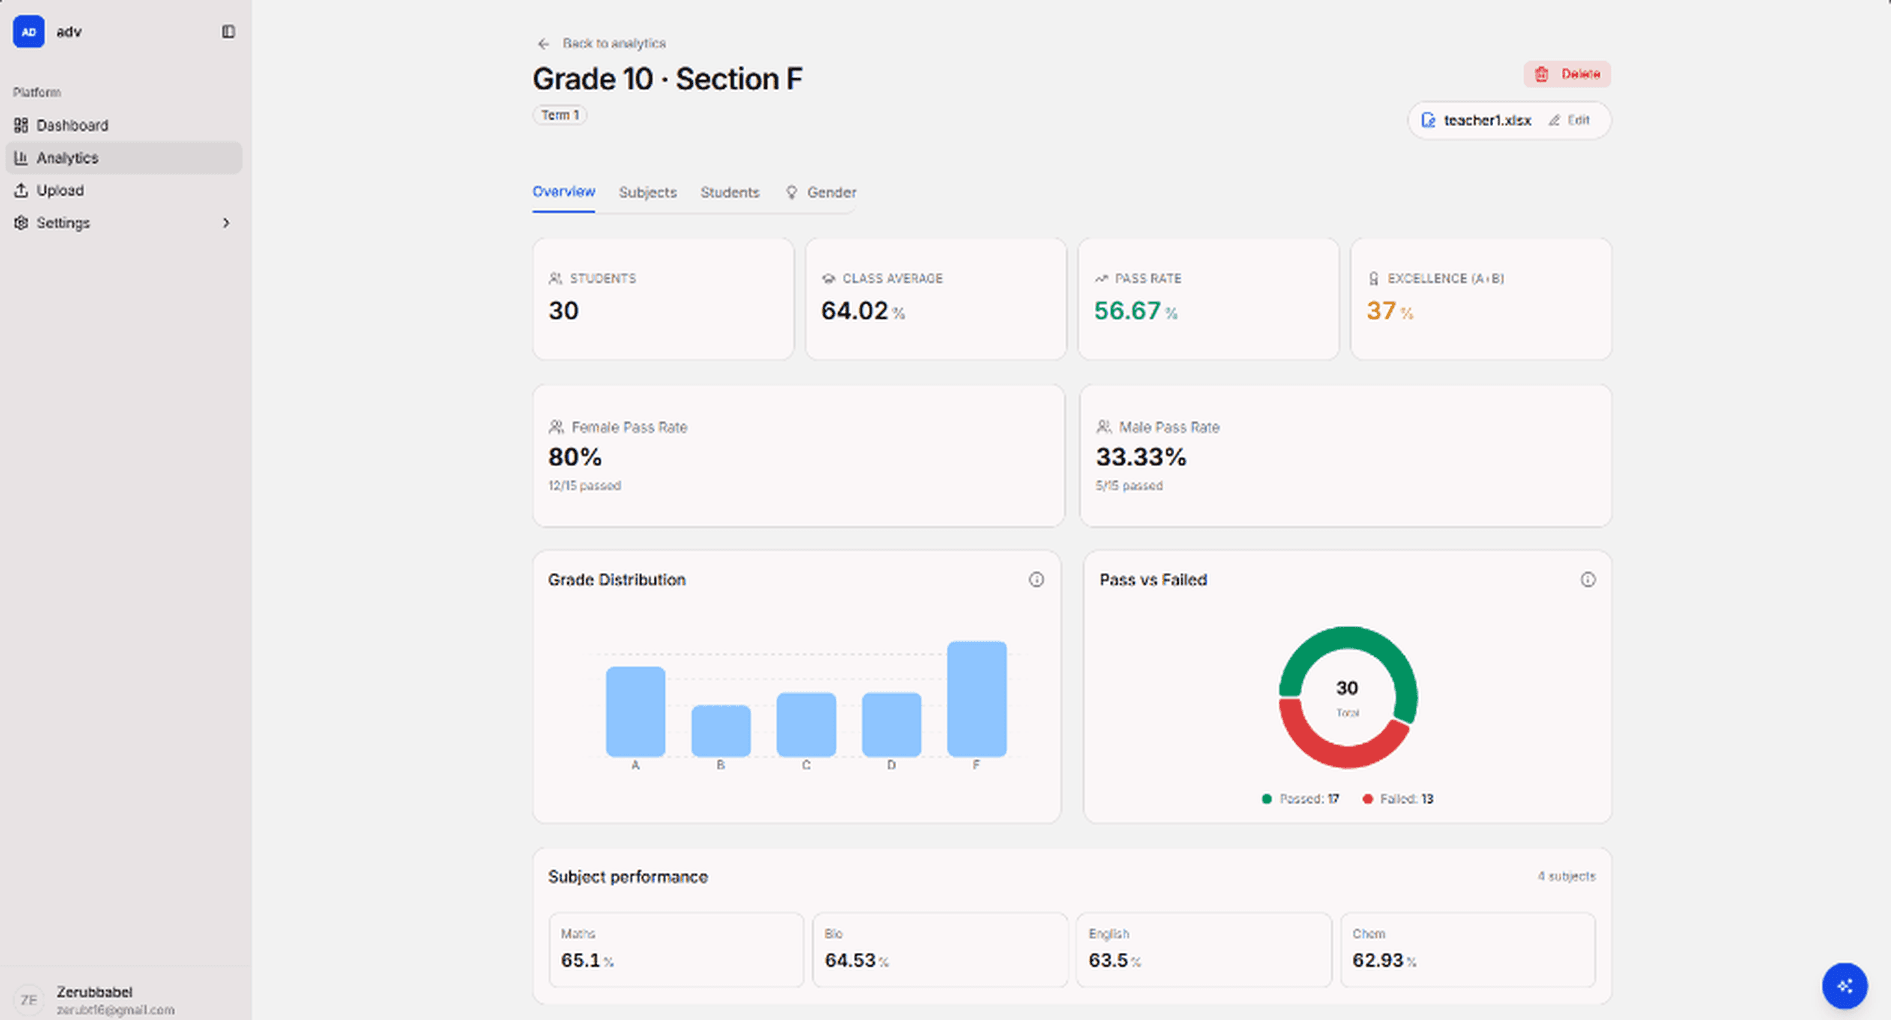
Task: Click the 12/15 passed text
Action: click(x=584, y=486)
